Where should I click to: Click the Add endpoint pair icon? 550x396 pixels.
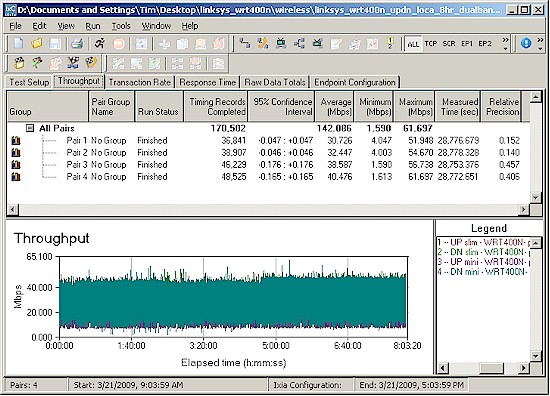(x=244, y=43)
